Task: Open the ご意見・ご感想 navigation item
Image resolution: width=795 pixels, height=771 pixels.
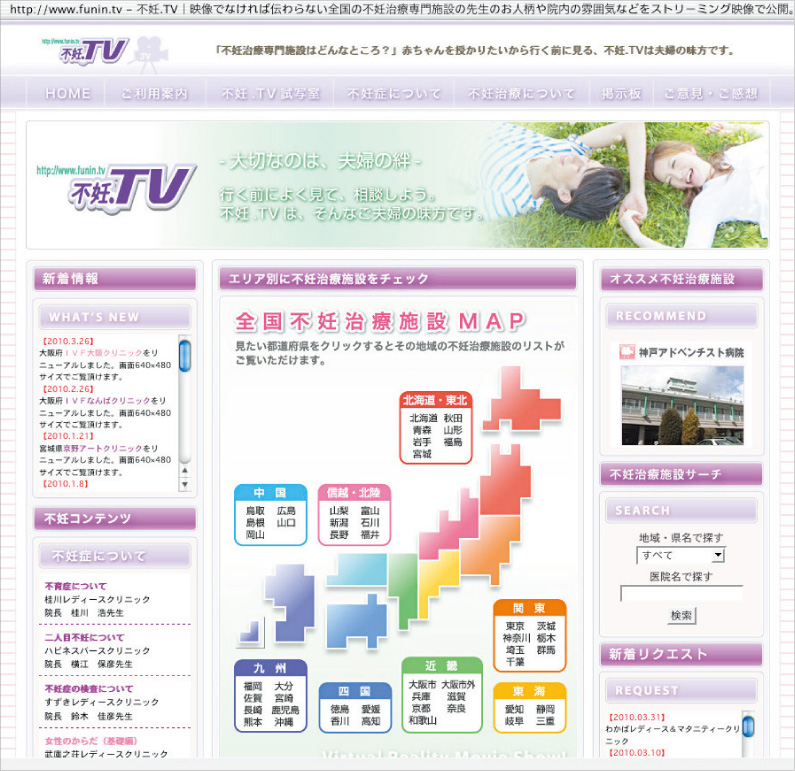Action: click(711, 93)
